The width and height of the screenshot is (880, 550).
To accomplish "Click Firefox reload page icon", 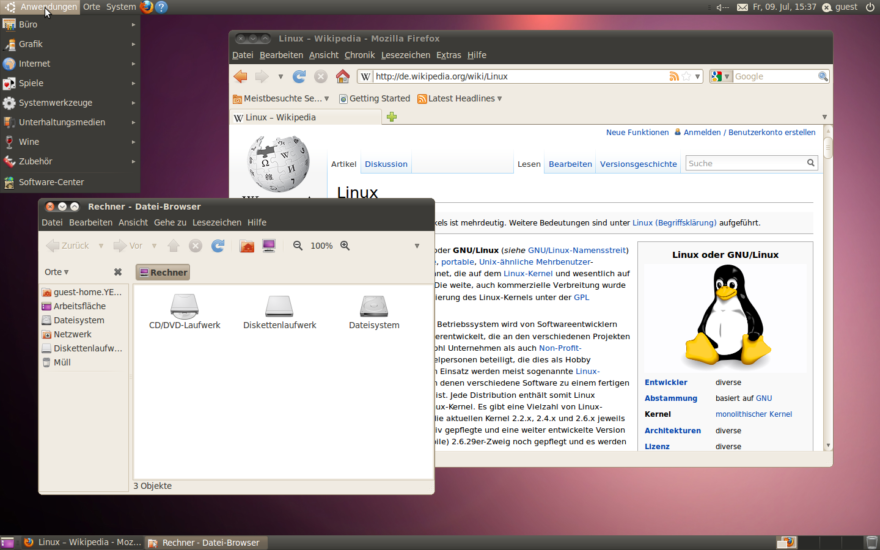I will tap(299, 76).
